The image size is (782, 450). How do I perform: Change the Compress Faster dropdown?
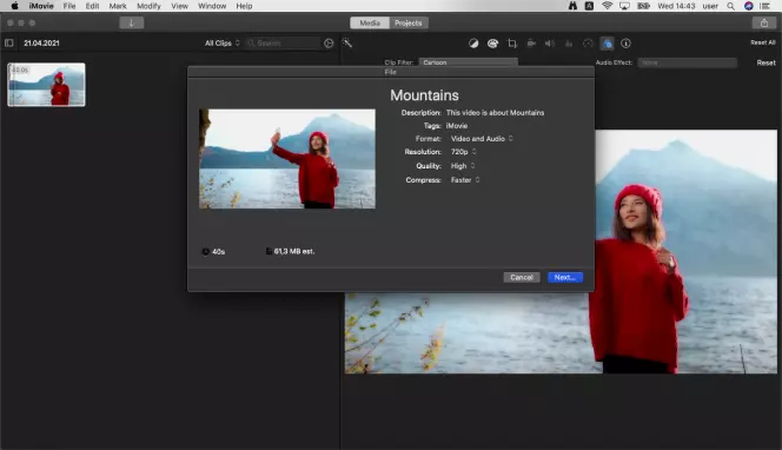(x=465, y=180)
